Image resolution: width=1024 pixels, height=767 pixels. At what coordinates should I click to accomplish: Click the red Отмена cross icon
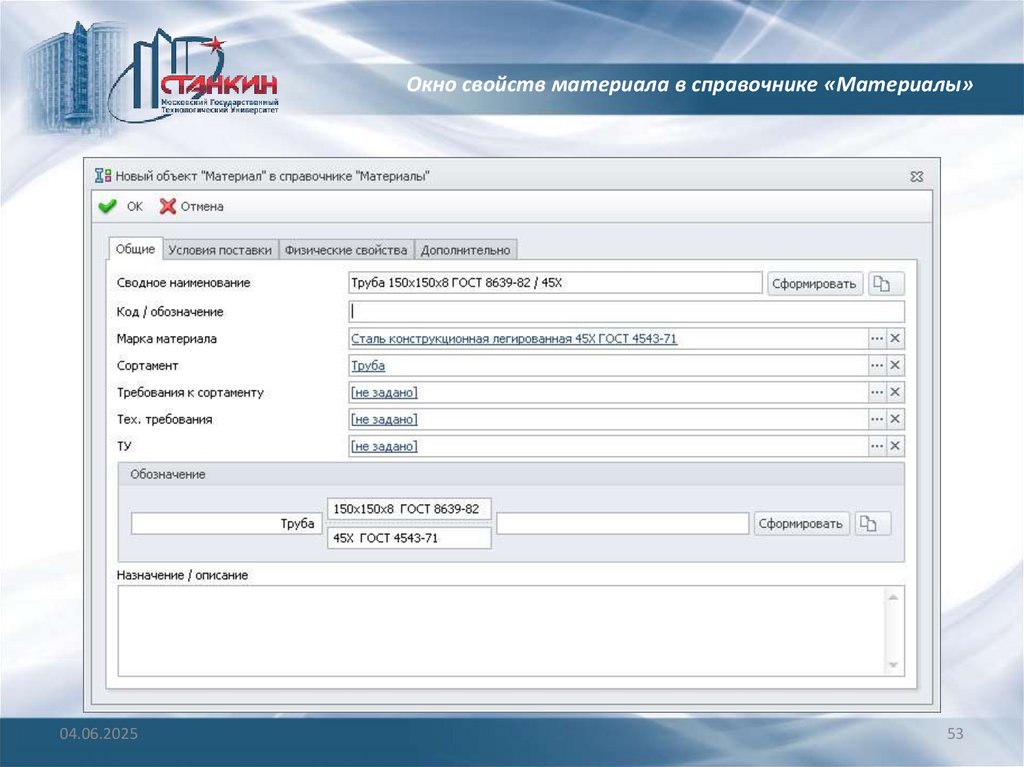[168, 206]
